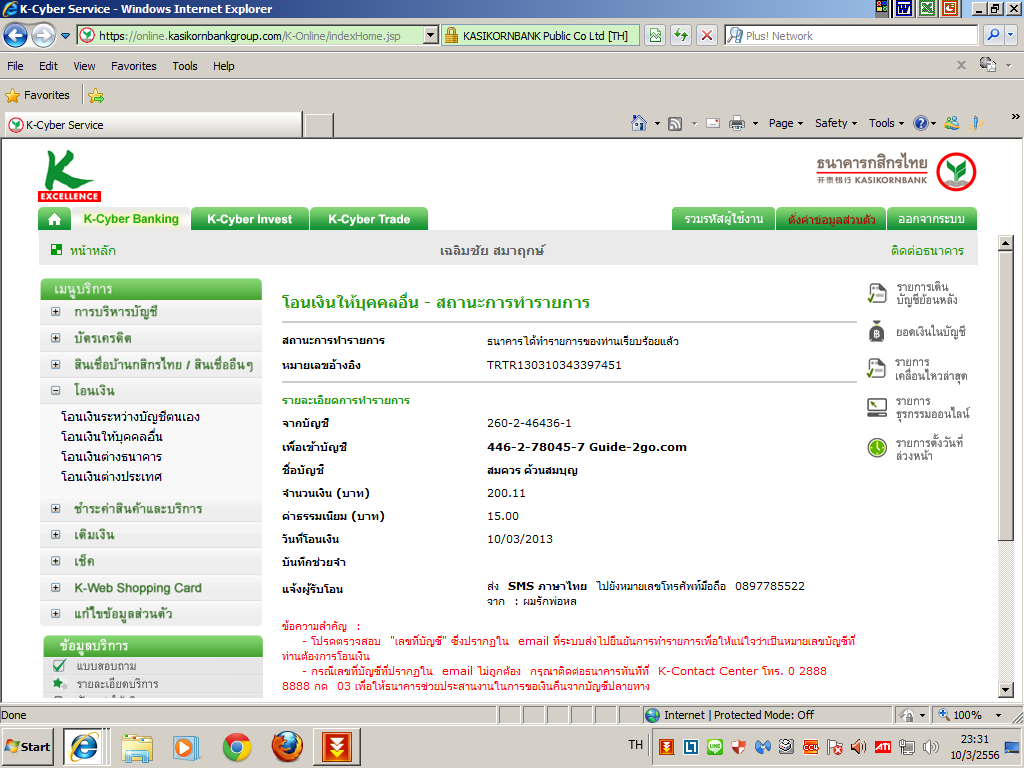Click the page scrollbar down arrow
The height and width of the screenshot is (768, 1024).
click(1006, 690)
